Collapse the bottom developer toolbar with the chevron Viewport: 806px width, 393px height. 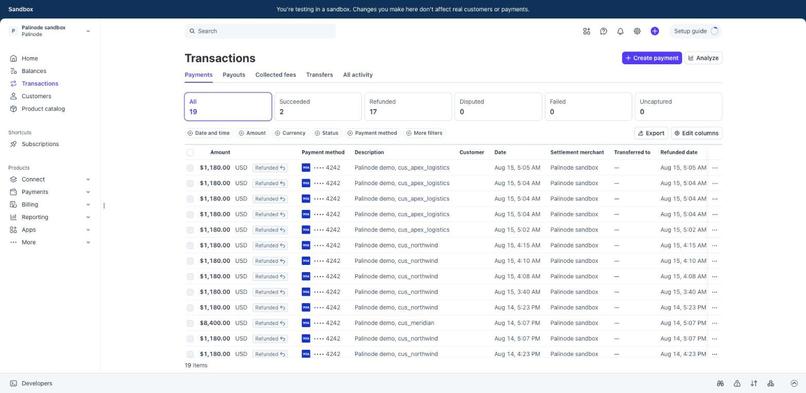pyautogui.click(x=794, y=384)
